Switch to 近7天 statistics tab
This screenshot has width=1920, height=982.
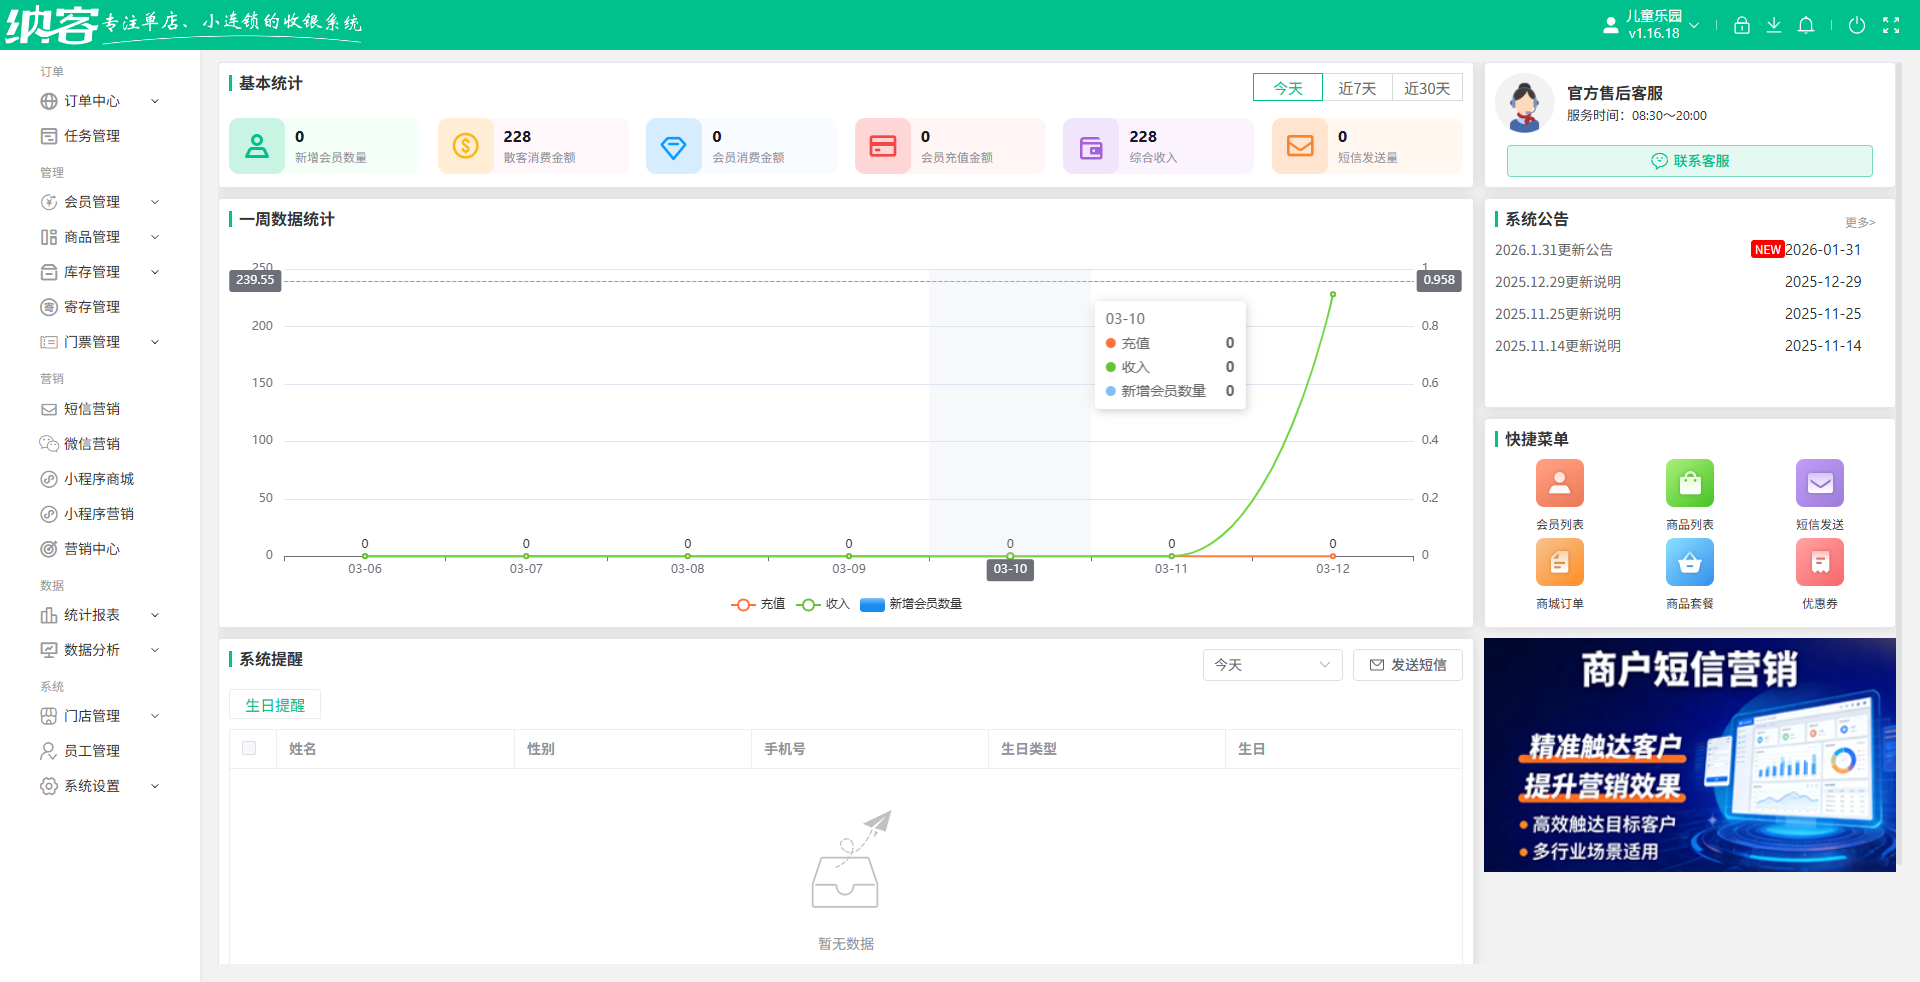tap(1356, 88)
